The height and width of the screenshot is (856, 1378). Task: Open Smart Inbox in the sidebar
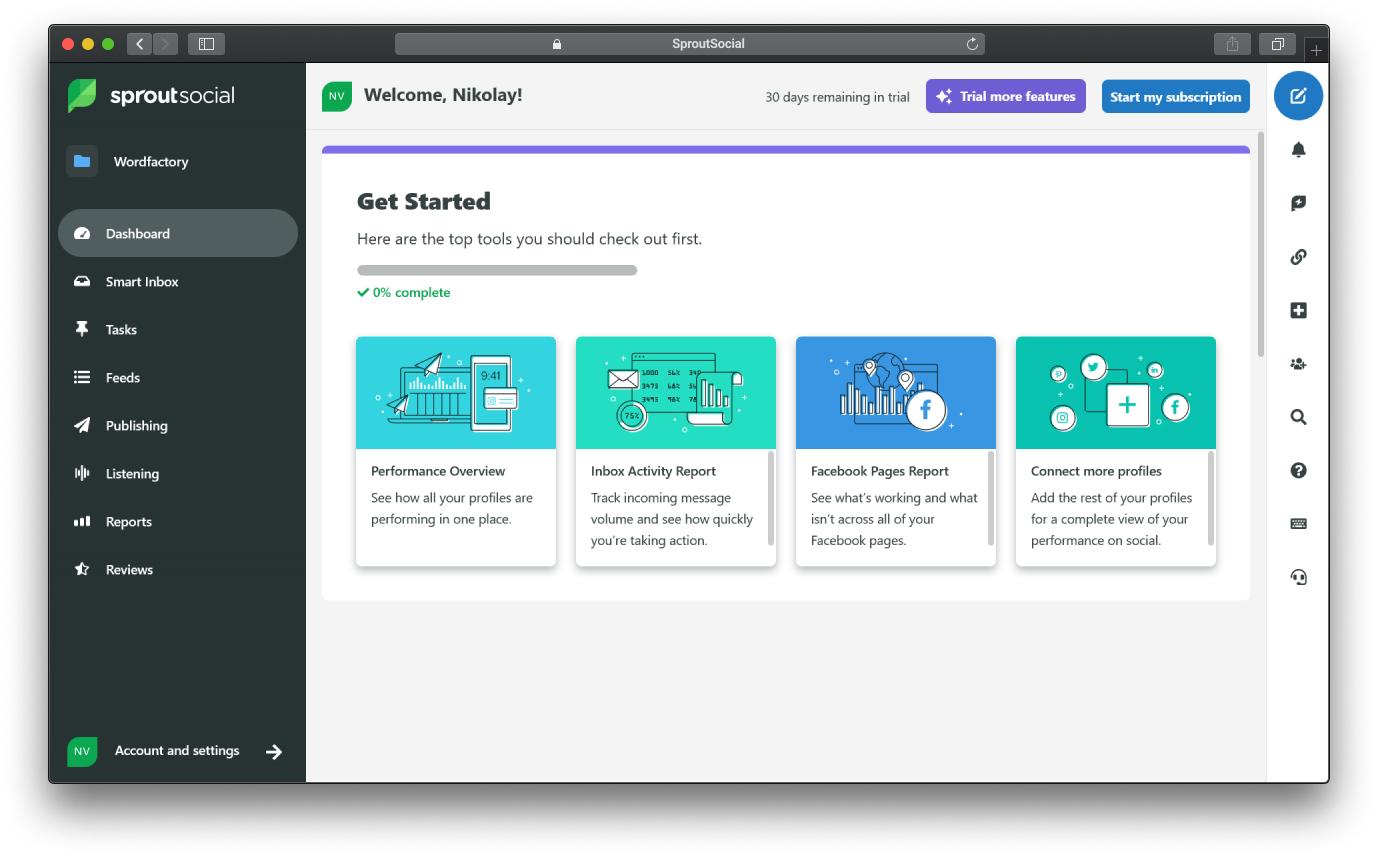point(178,282)
